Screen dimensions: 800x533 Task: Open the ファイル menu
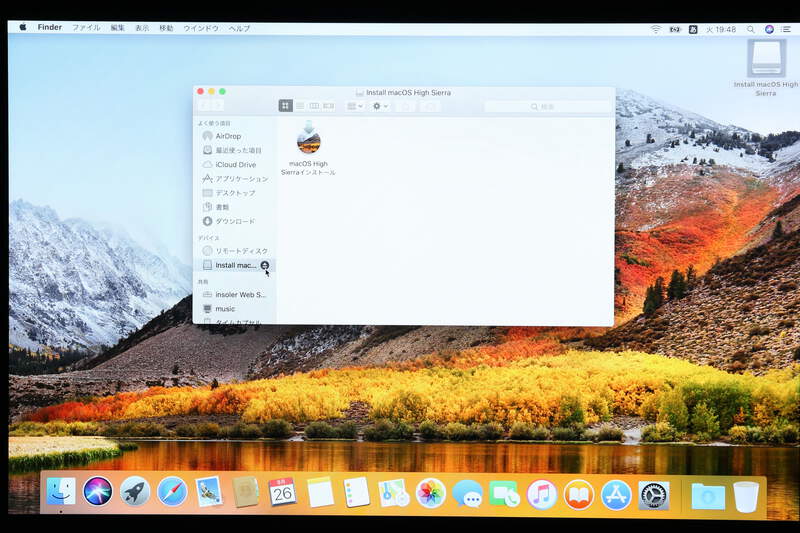[x=86, y=28]
